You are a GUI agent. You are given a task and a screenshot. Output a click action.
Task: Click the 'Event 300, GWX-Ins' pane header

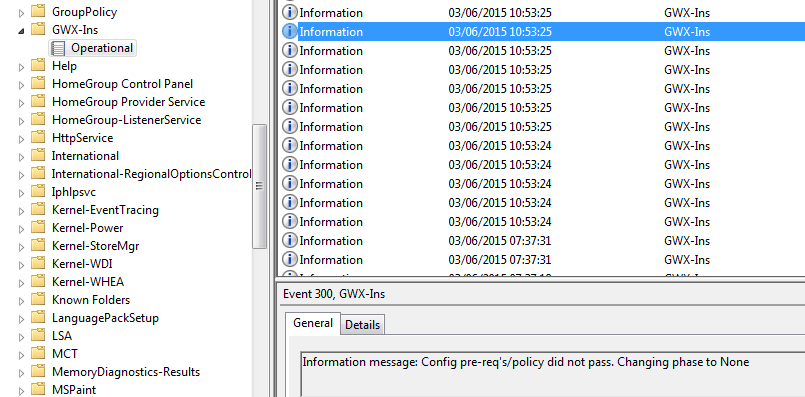(x=334, y=294)
